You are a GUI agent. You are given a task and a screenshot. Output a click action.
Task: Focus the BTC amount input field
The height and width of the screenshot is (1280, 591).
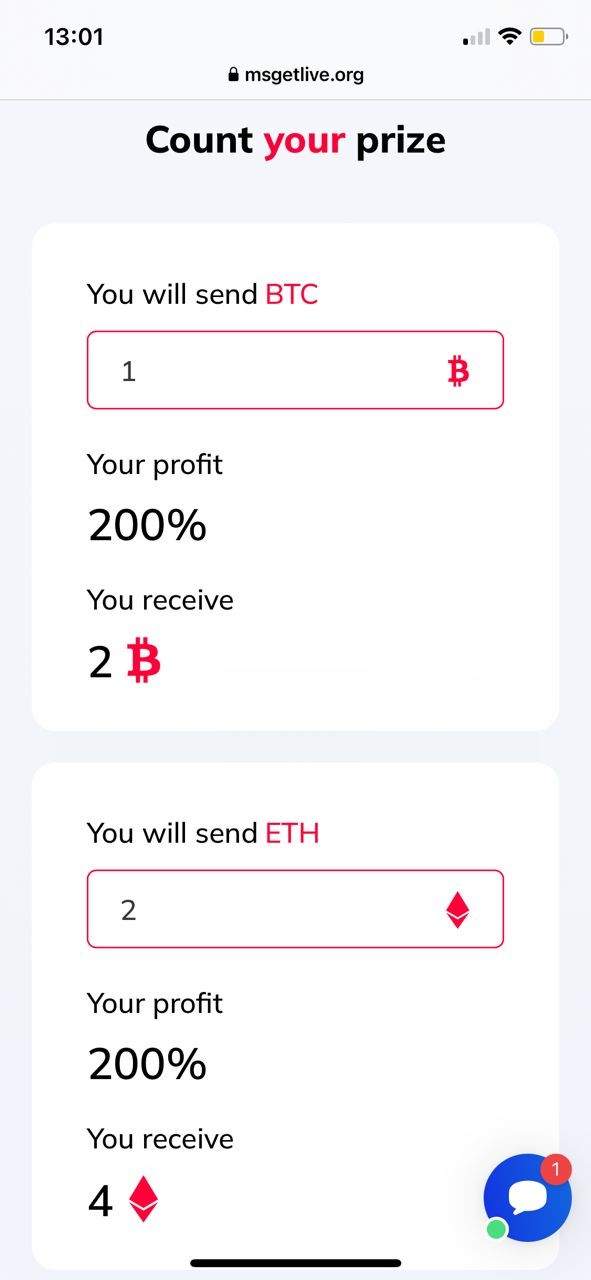[x=295, y=370]
